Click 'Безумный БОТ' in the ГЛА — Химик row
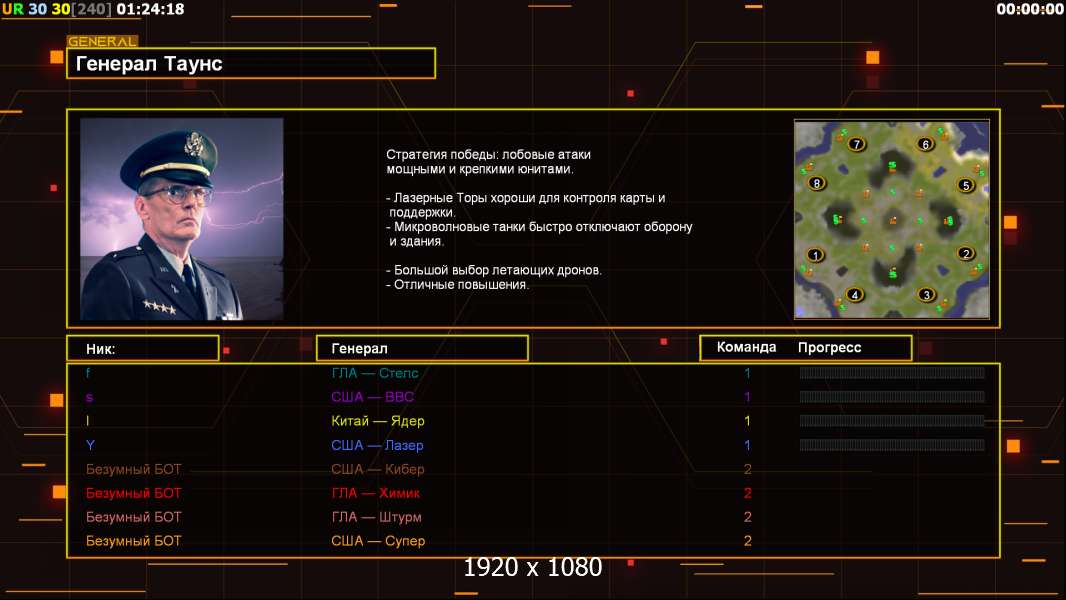Viewport: 1066px width, 600px height. pyautogui.click(x=134, y=493)
